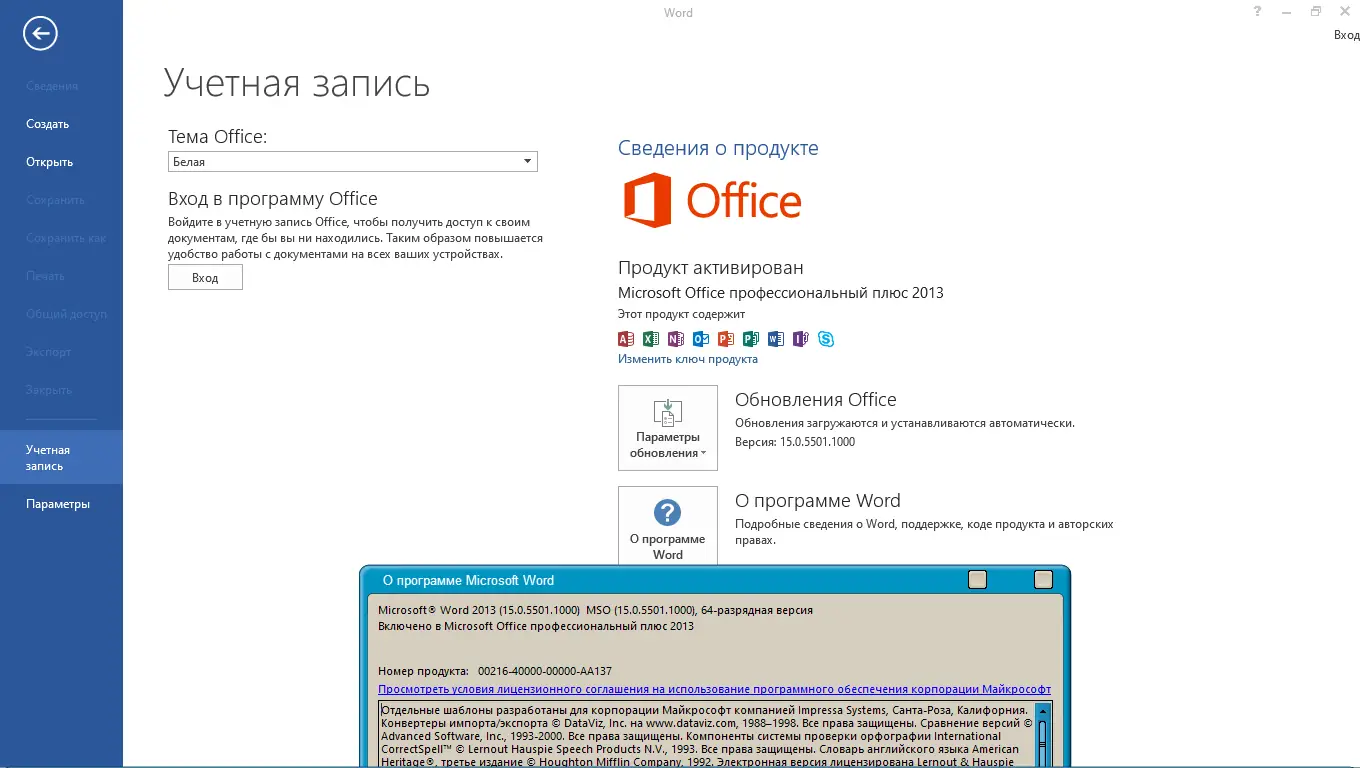Click the Версия: 15.0.5501.1000 text

point(795,442)
